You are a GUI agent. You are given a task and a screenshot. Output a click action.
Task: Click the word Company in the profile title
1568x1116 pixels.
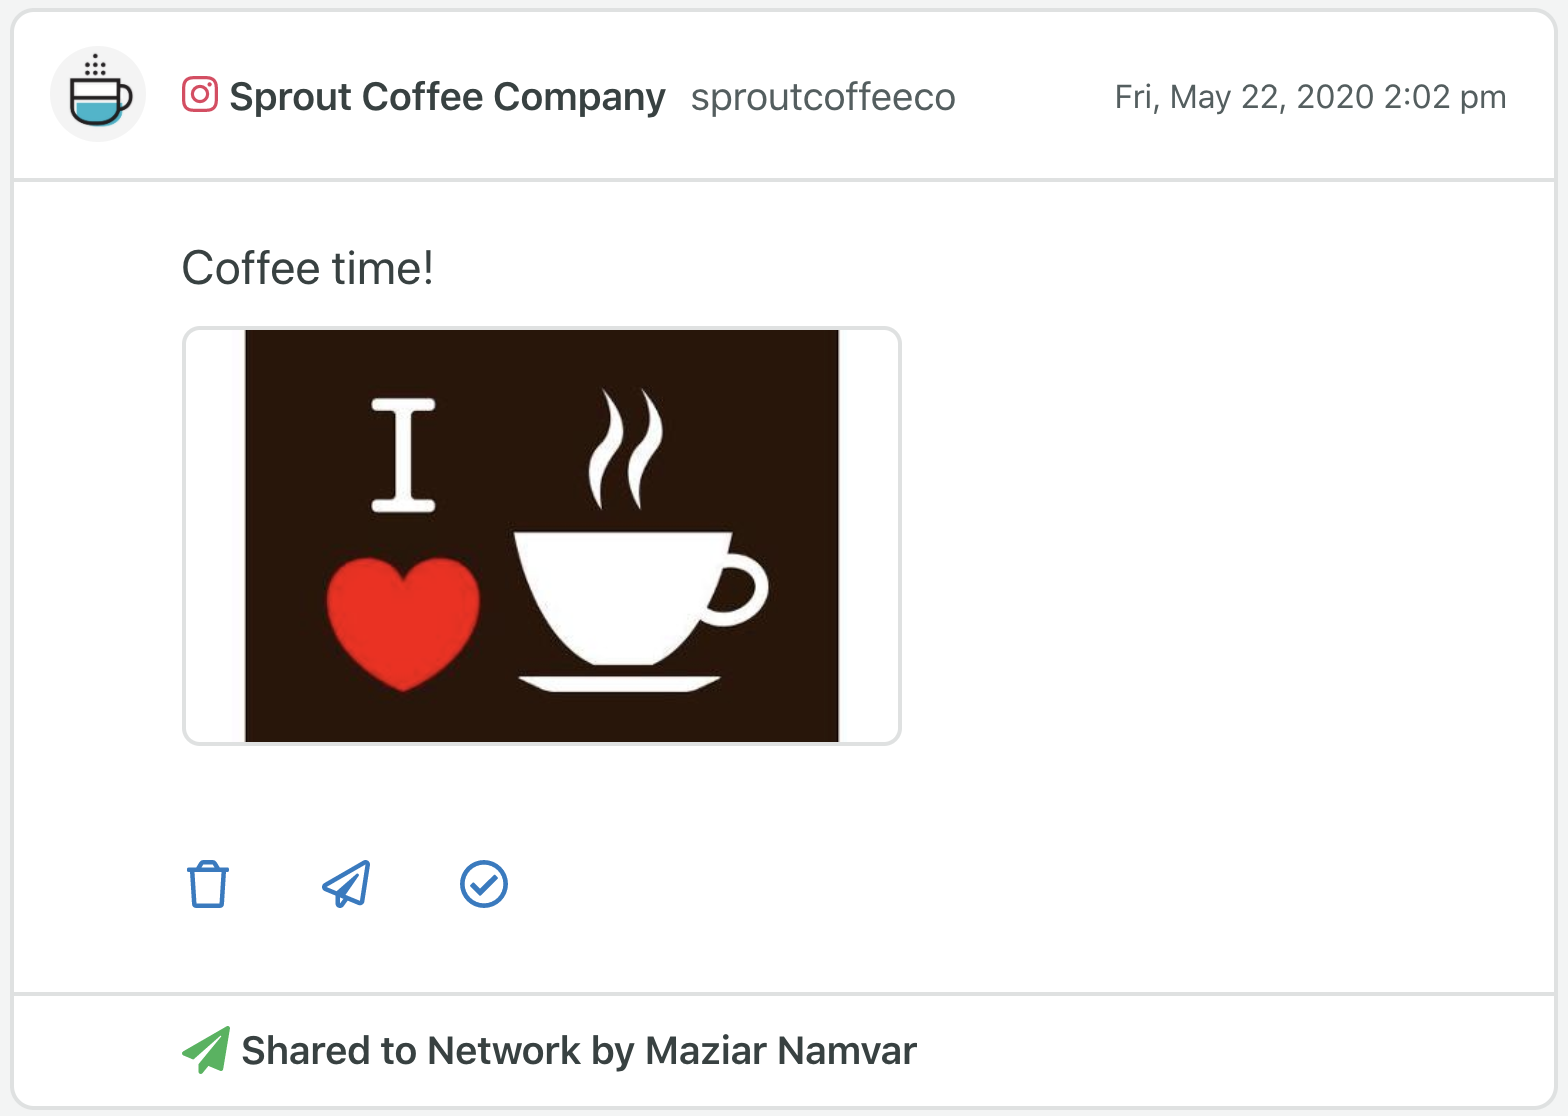579,97
